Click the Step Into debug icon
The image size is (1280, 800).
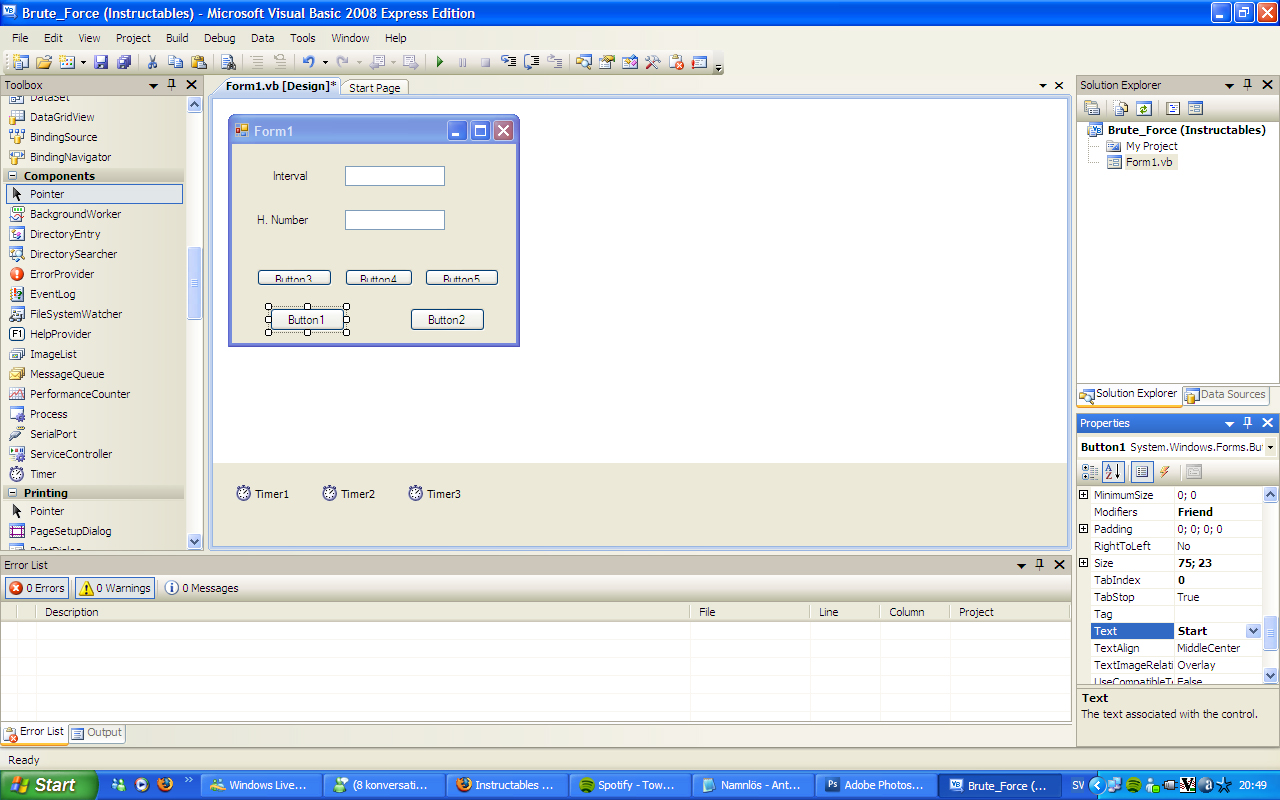[x=510, y=62]
